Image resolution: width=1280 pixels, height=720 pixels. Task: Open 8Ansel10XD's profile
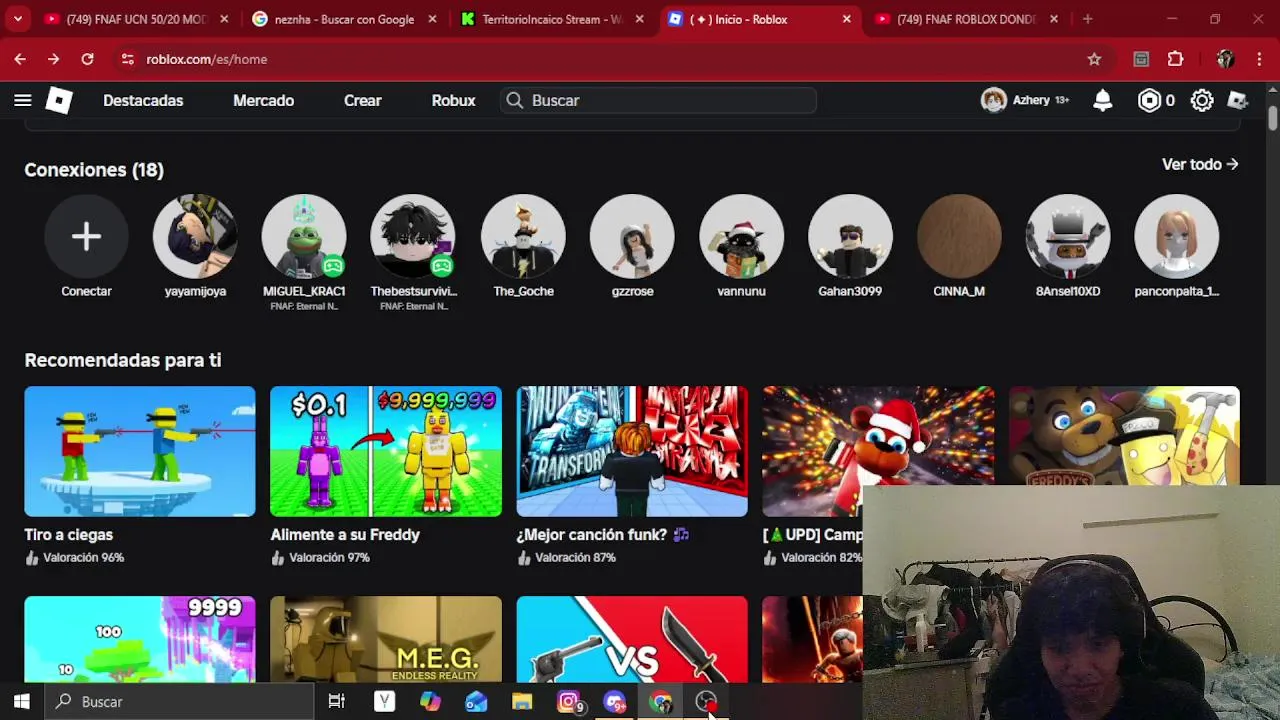click(x=1068, y=236)
